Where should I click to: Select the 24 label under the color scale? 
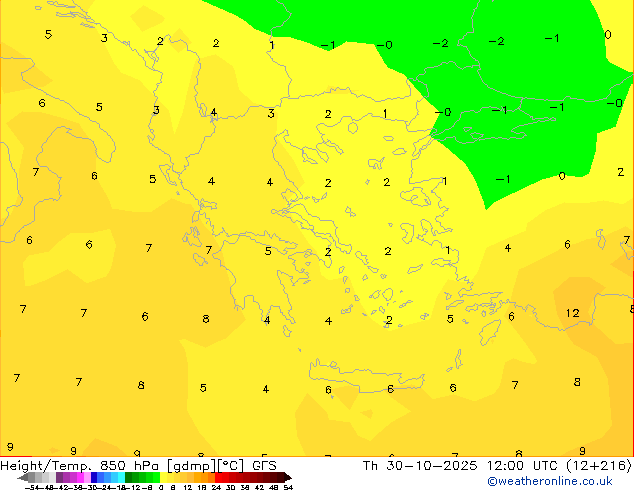coord(216,487)
